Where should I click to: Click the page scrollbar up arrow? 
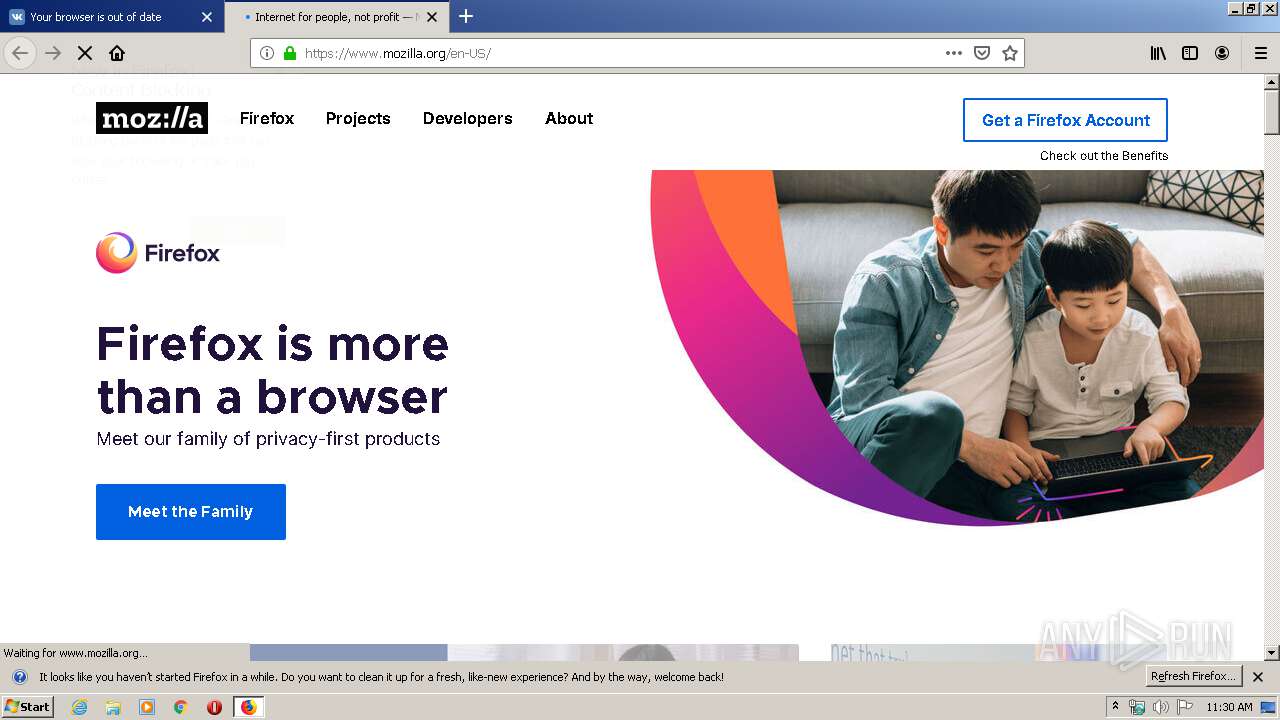[1272, 82]
